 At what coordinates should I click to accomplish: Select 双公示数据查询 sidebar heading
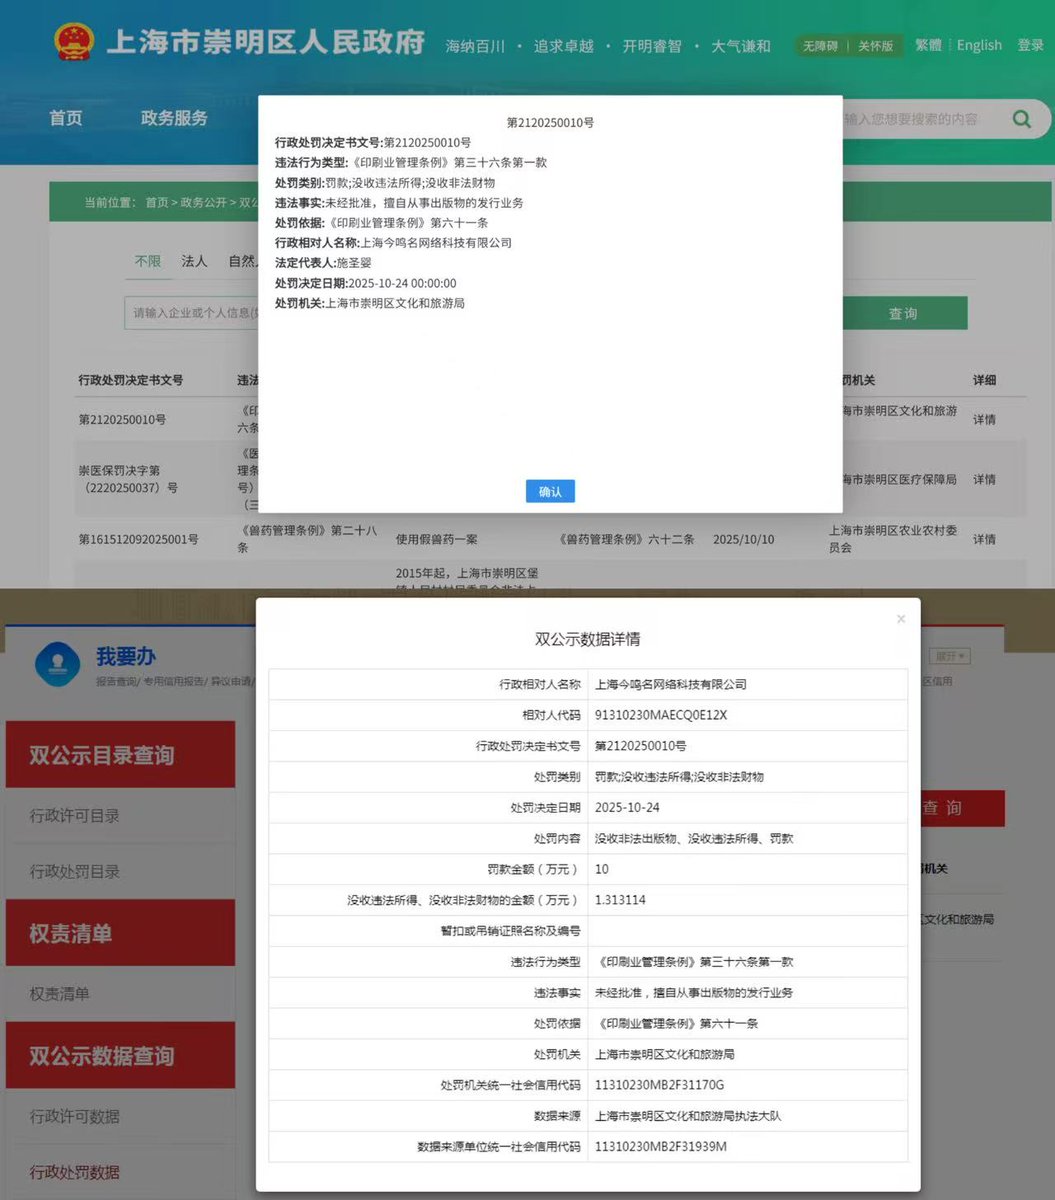(x=120, y=1055)
